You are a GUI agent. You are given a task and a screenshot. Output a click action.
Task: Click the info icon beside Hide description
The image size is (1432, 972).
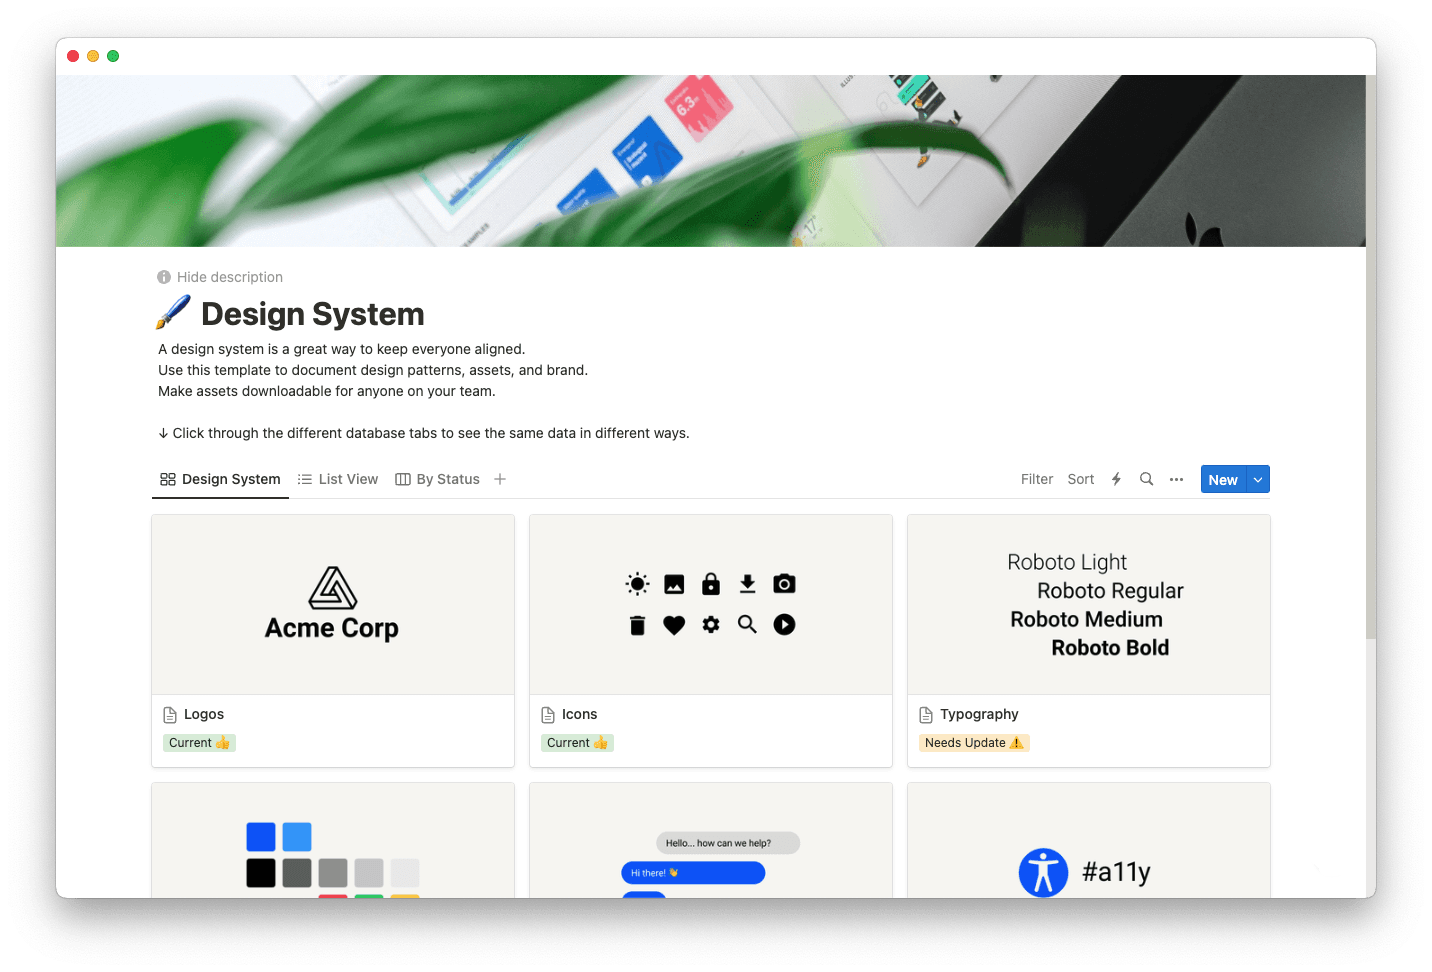tap(163, 277)
